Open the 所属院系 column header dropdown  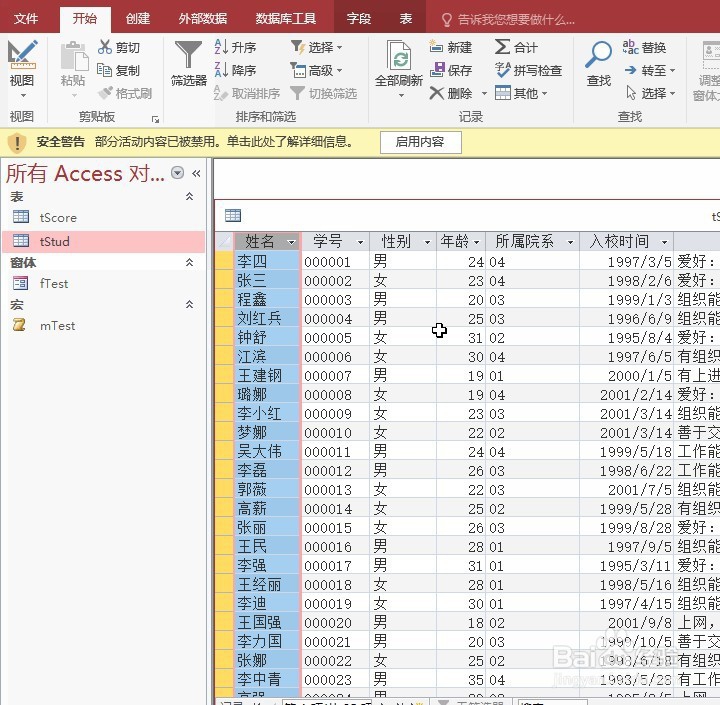pyautogui.click(x=570, y=242)
